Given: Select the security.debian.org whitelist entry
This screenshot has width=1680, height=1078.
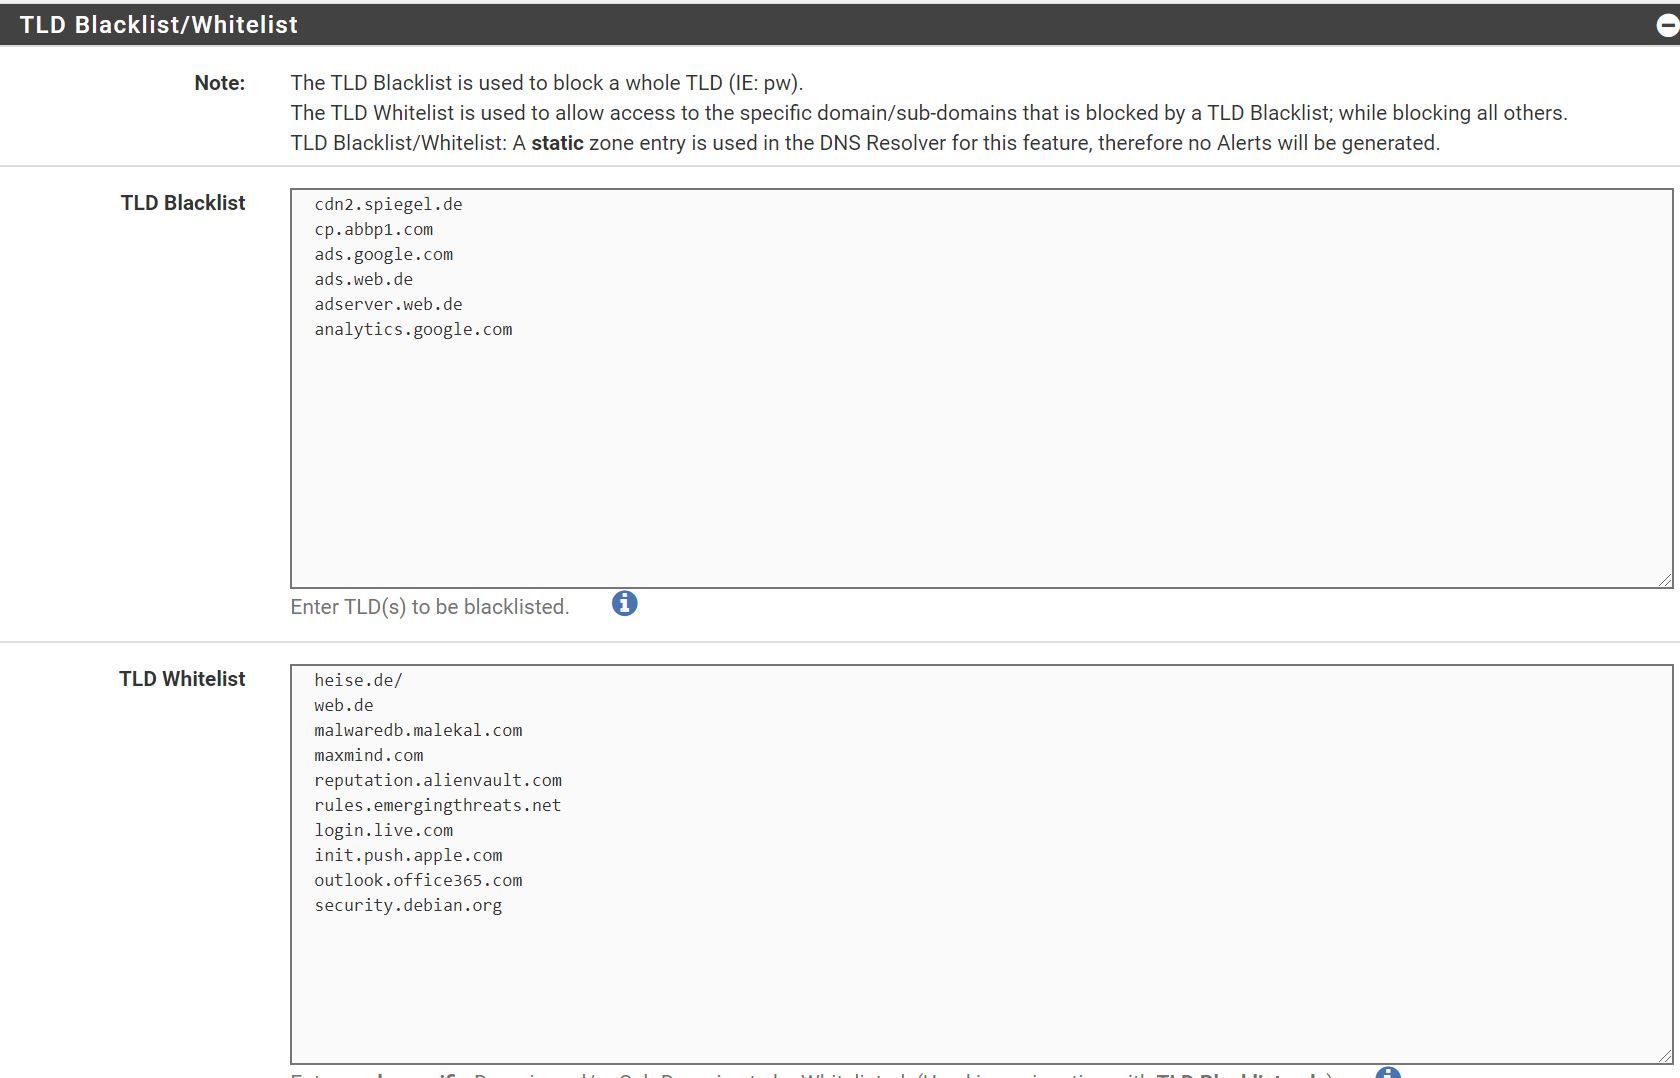Looking at the screenshot, I should [x=408, y=905].
